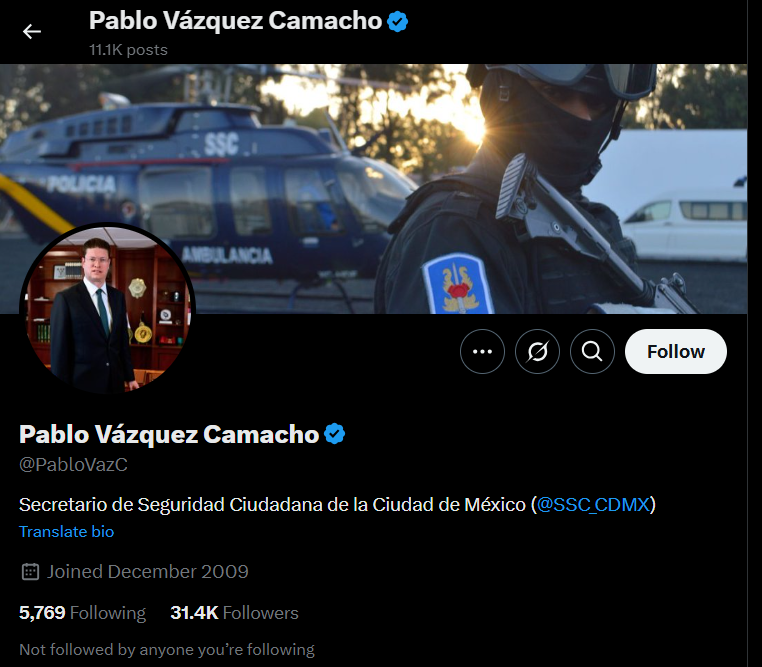This screenshot has height=667, width=762.
Task: Click Not followed by anyone notice
Action: 167,650
